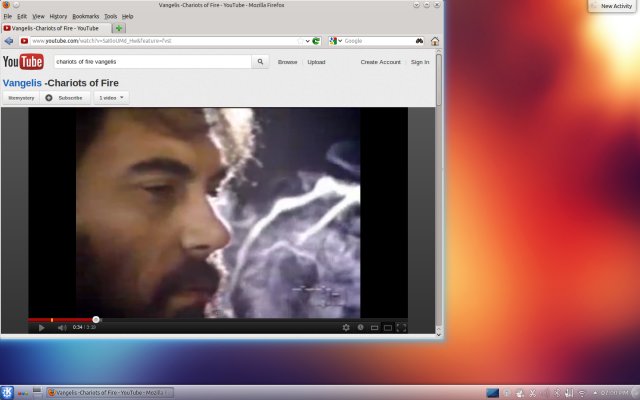640x400 pixels.
Task: Click the Bluetooth tray icon
Action: point(557,393)
